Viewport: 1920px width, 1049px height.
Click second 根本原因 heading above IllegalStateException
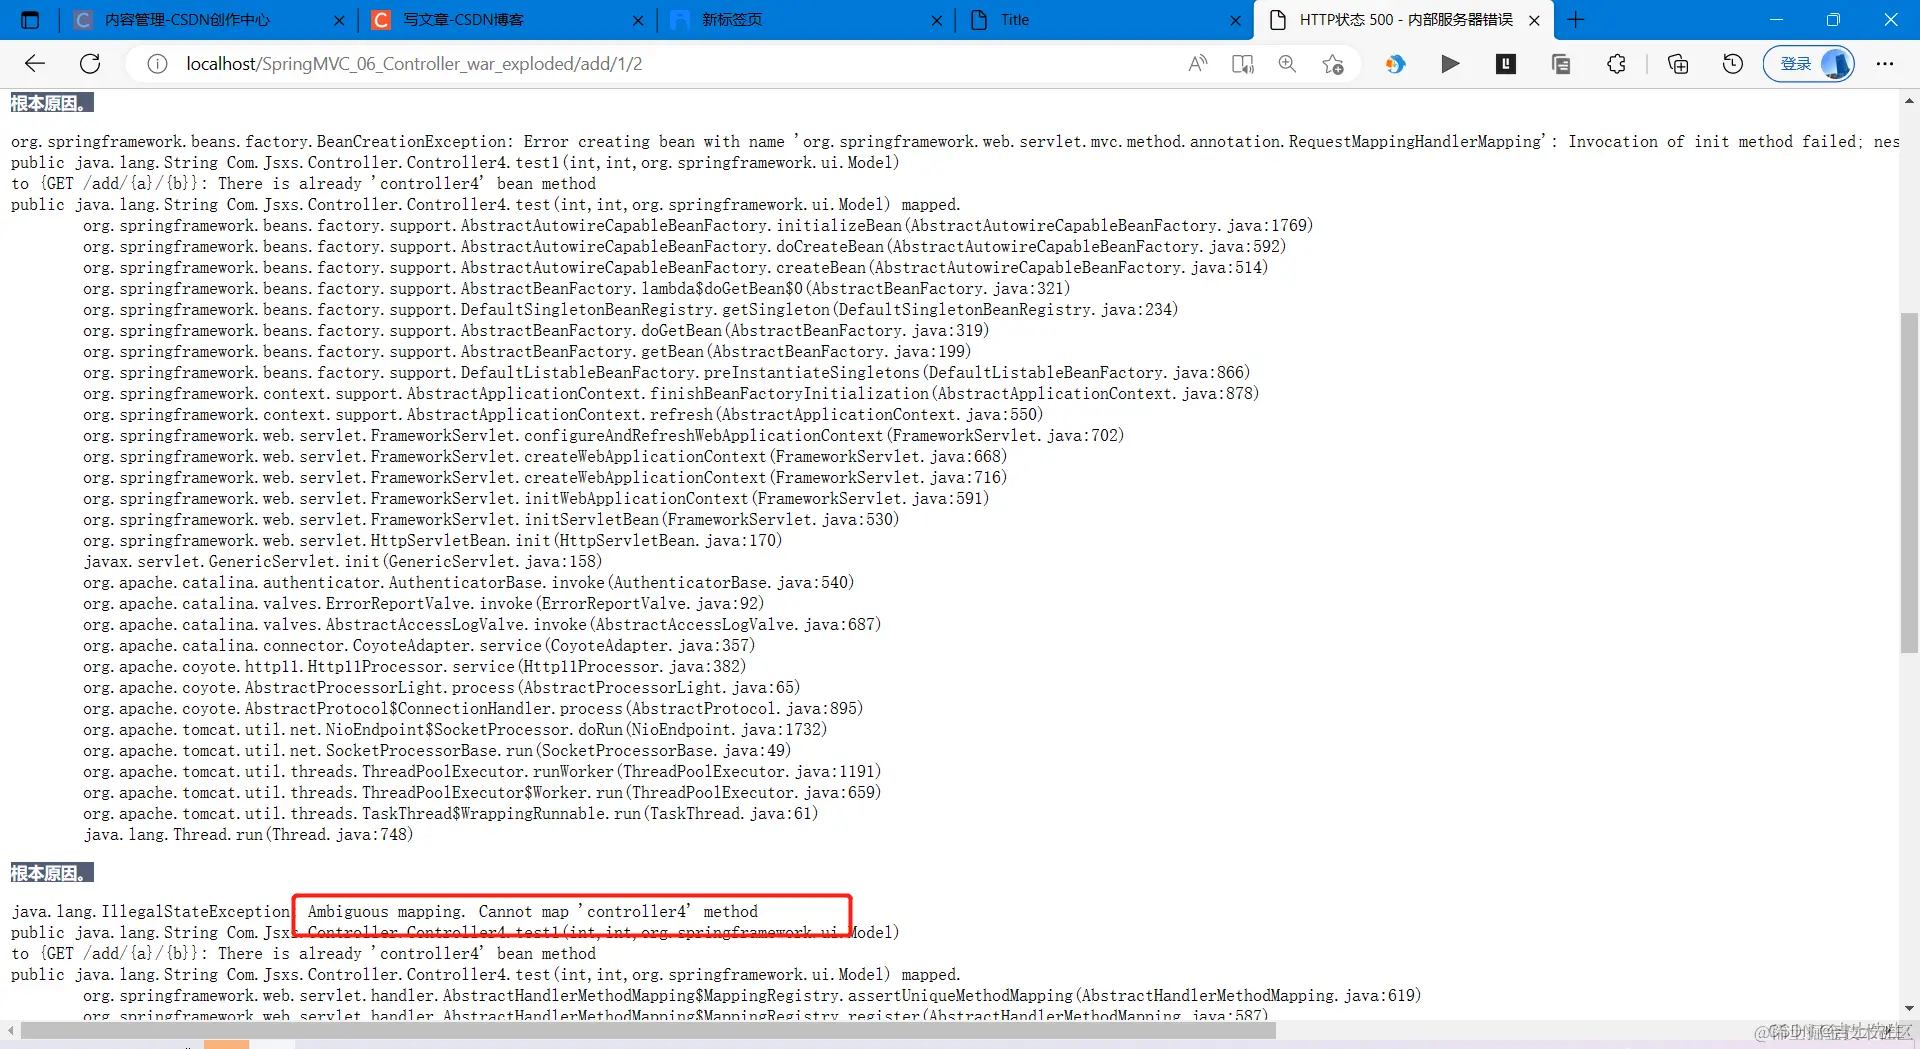pyautogui.click(x=52, y=873)
